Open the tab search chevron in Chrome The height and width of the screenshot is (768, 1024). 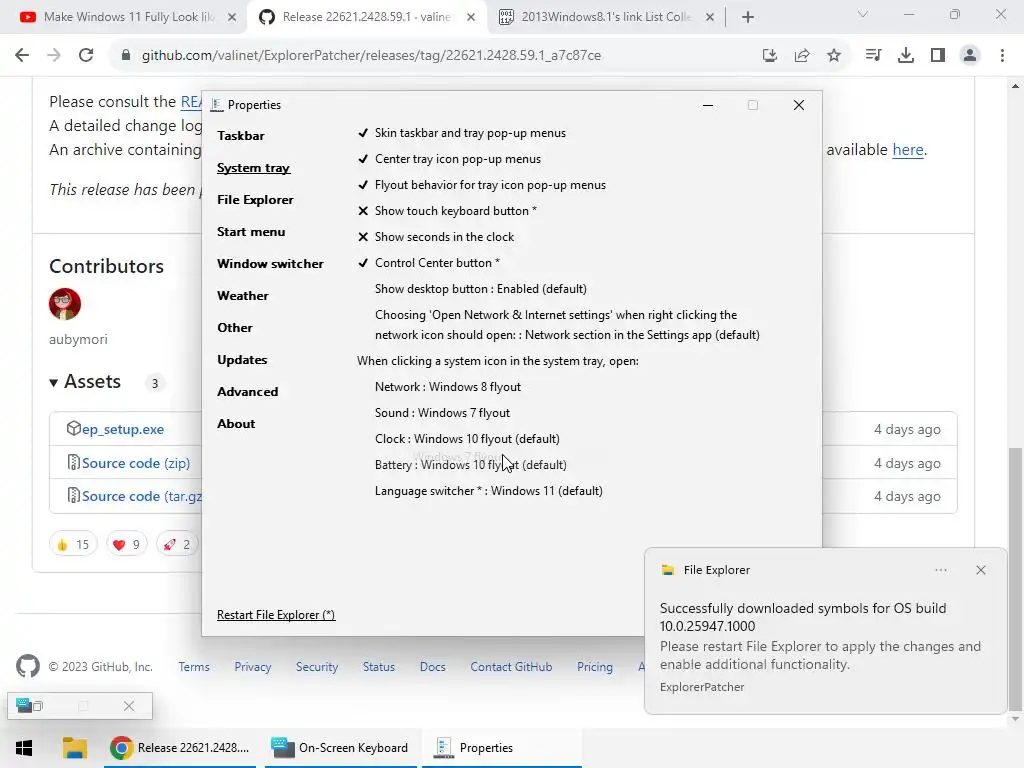click(x=863, y=14)
